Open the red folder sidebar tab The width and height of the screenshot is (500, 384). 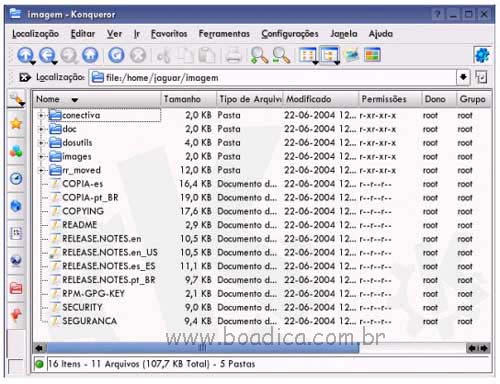point(16,288)
